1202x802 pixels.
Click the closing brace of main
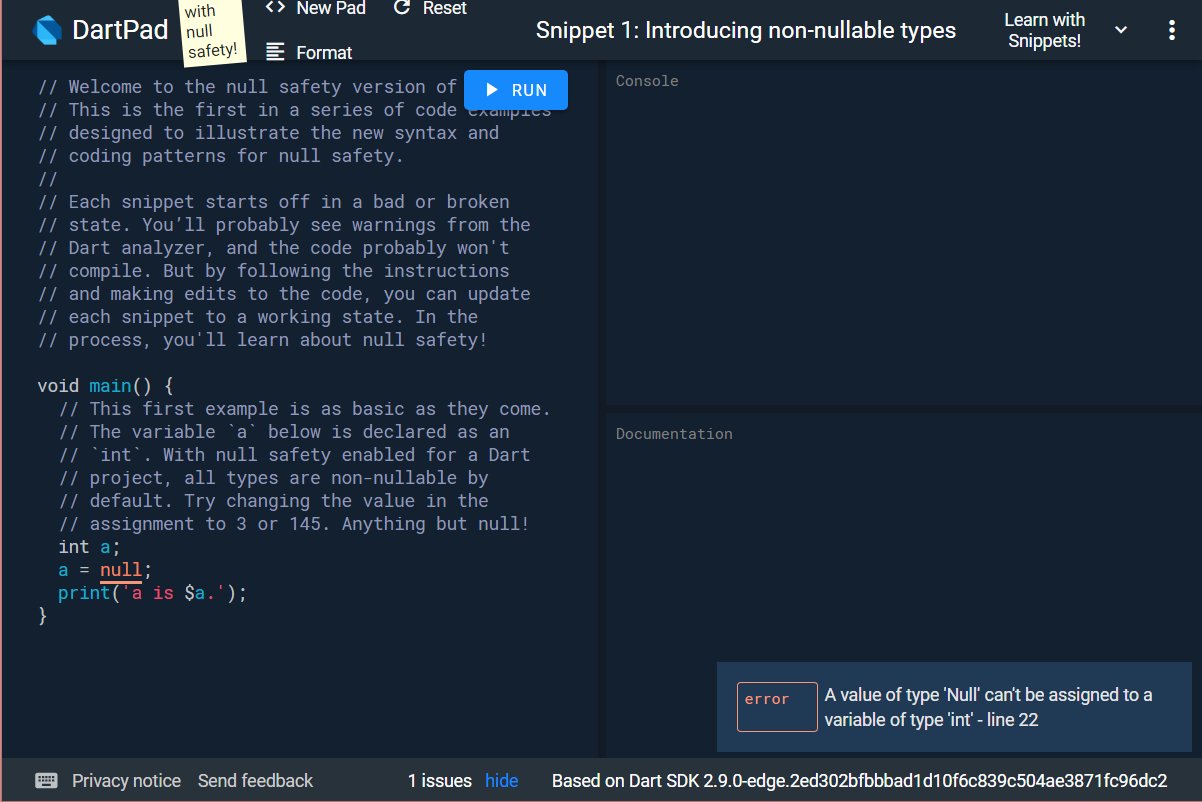pos(42,616)
